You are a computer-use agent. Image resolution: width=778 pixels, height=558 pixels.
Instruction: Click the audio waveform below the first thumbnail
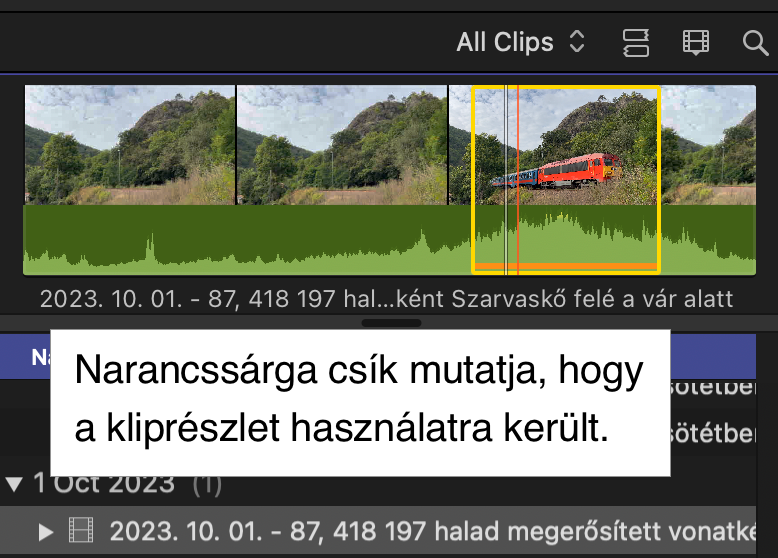[x=130, y=240]
